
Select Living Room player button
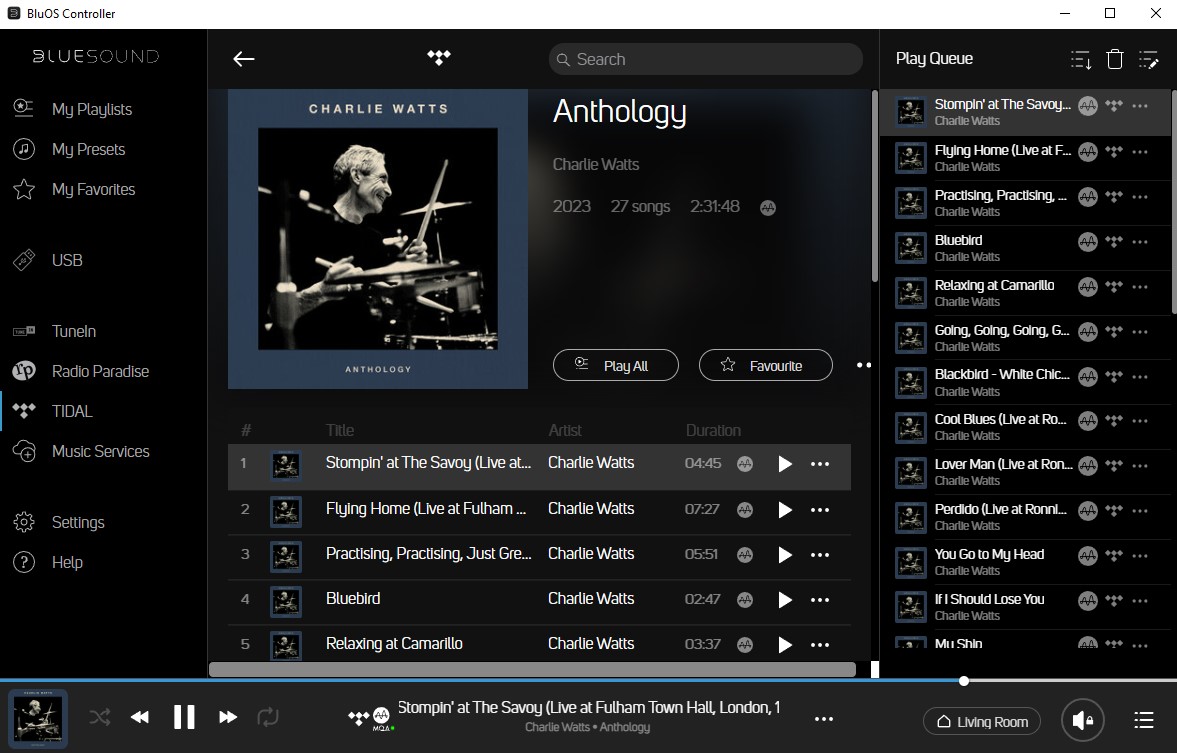click(x=981, y=721)
